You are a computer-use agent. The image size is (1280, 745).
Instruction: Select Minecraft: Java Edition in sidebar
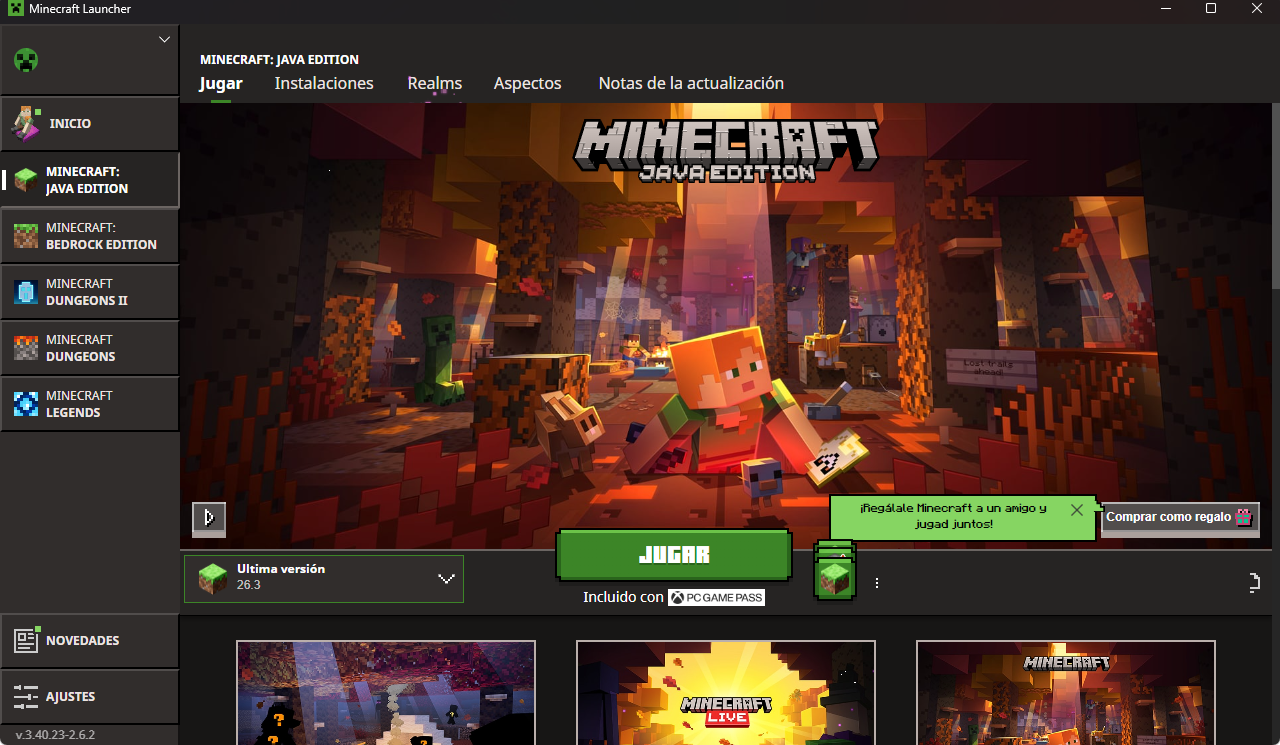[x=90, y=180]
